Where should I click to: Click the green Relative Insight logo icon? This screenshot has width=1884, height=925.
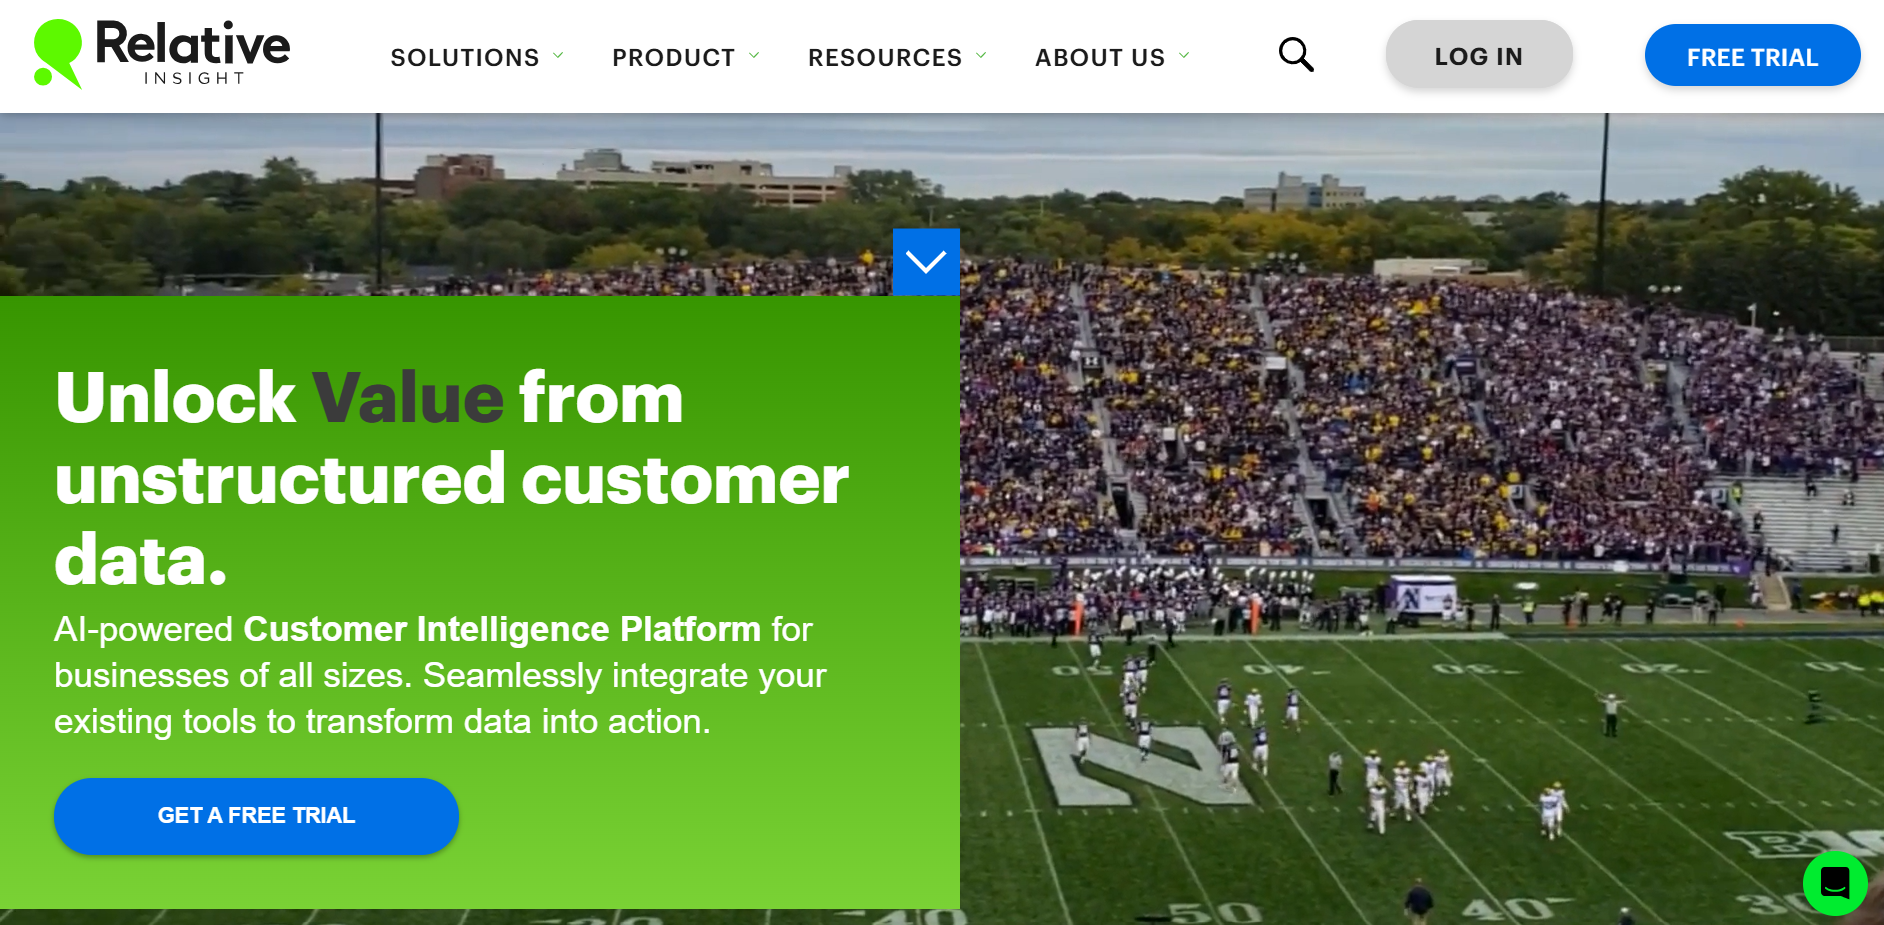click(57, 53)
